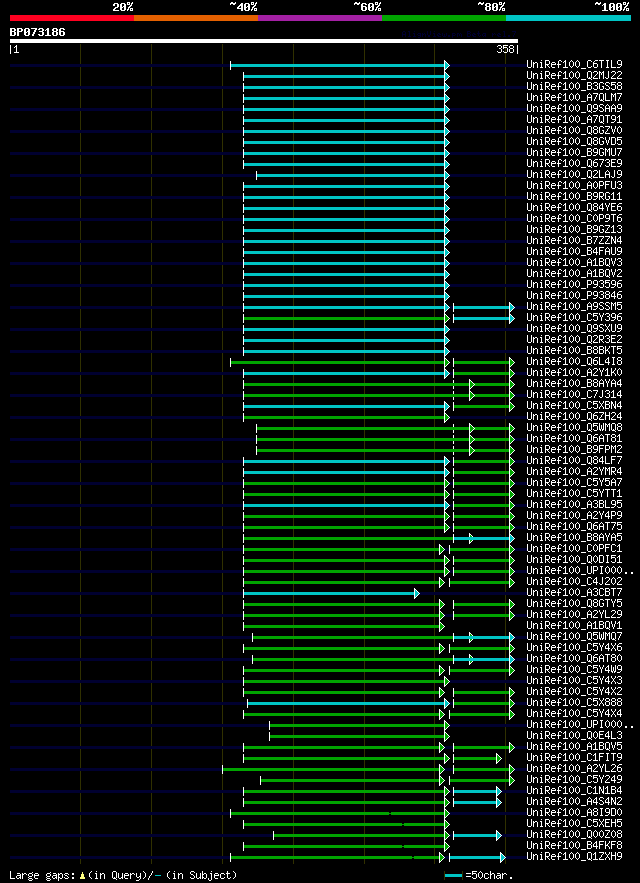Click the UniRef100_Q8GVD5 label
Viewport: 640px width, 883px height.
(x=574, y=142)
